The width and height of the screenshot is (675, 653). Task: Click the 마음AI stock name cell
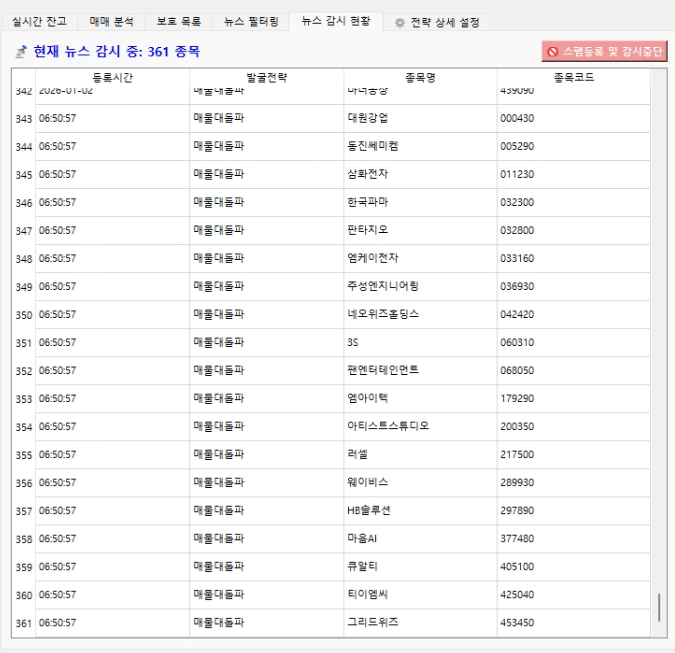point(420,538)
